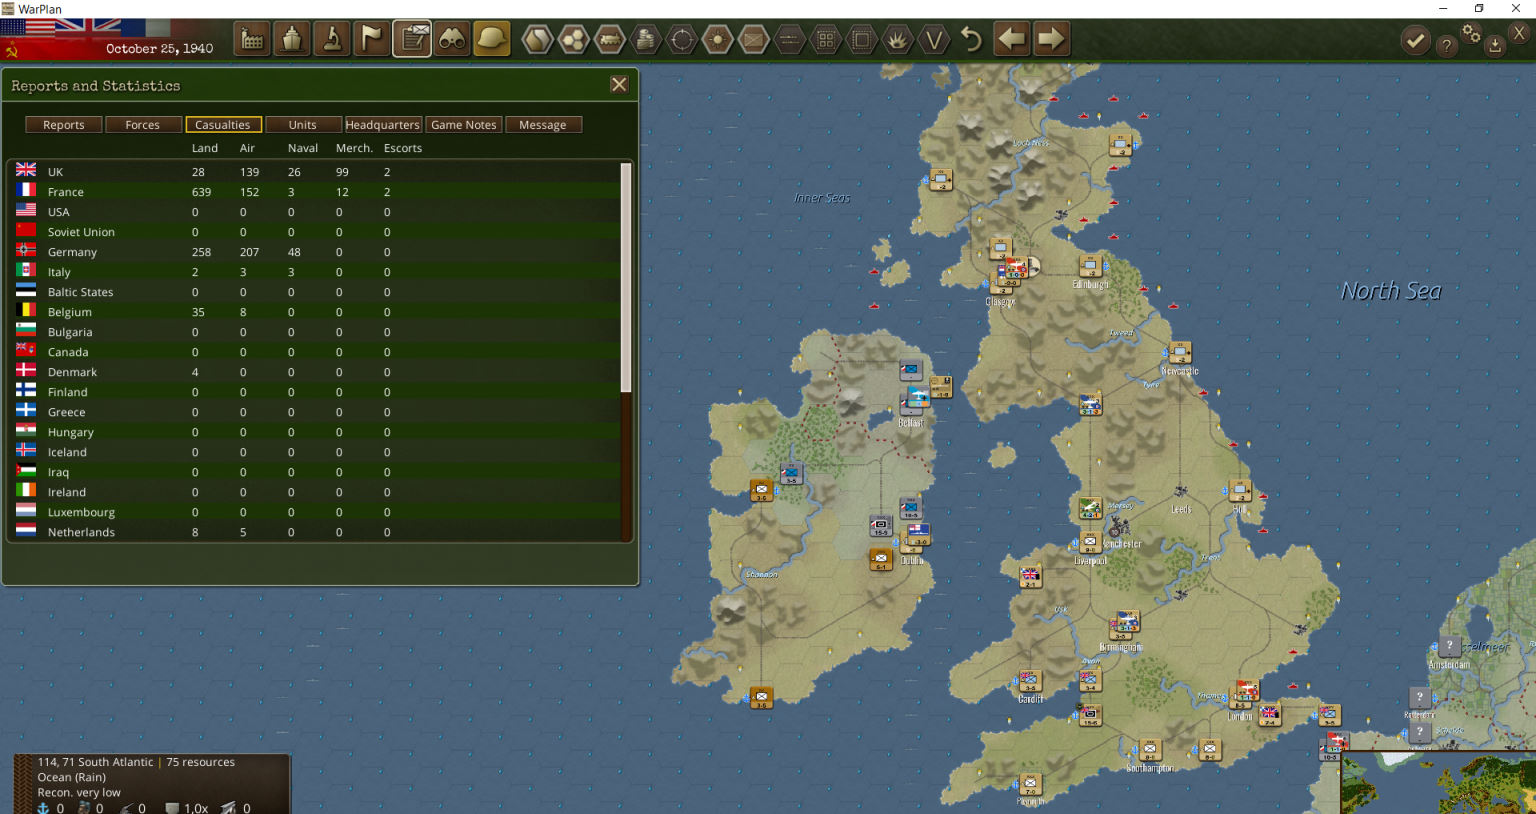Click the reports notepad toolbar icon
Viewport: 1536px width, 814px height.
click(412, 40)
